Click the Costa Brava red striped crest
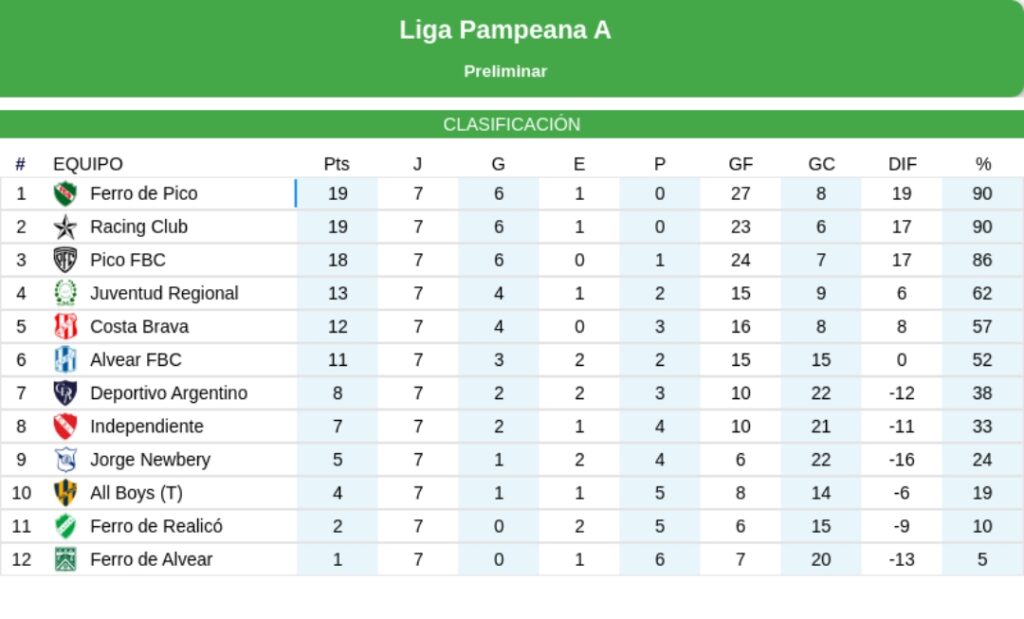The width and height of the screenshot is (1024, 619). tap(65, 326)
